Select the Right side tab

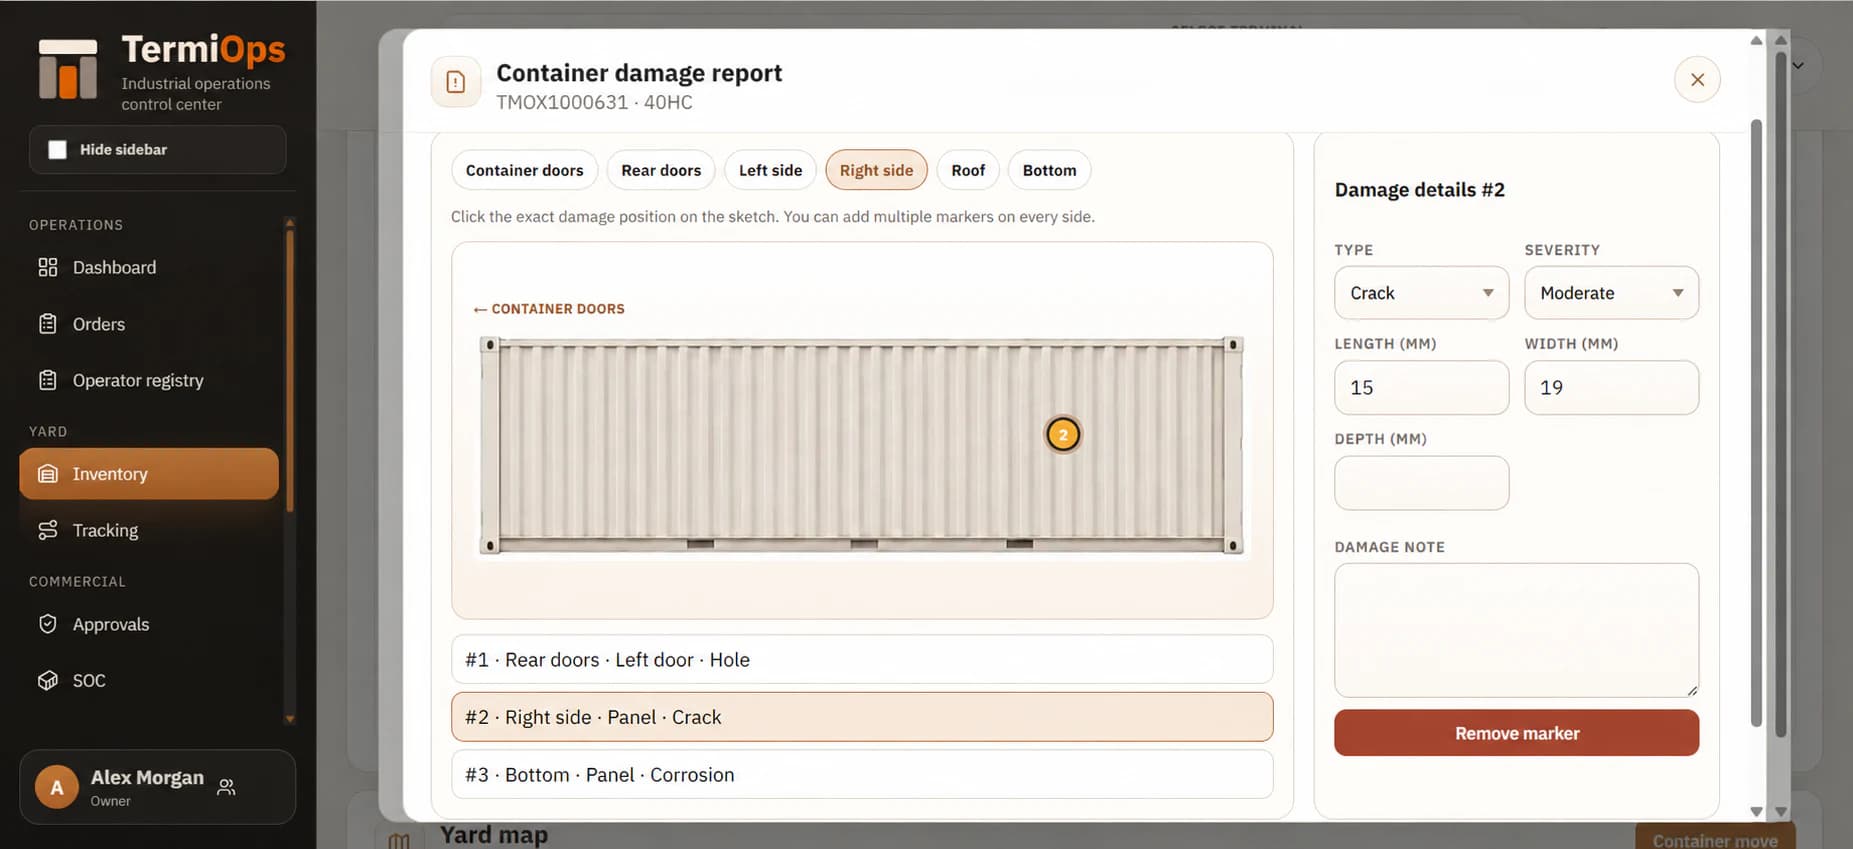coord(876,171)
